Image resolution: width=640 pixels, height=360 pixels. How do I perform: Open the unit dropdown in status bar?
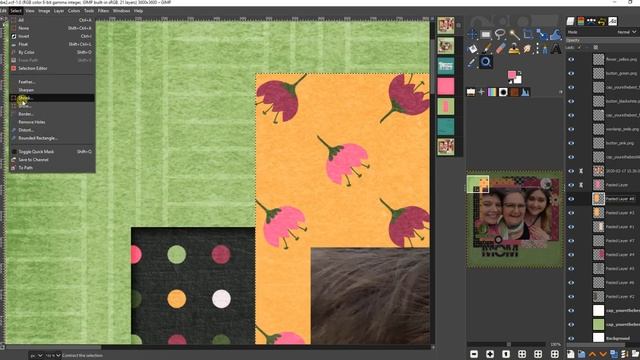click(35, 356)
